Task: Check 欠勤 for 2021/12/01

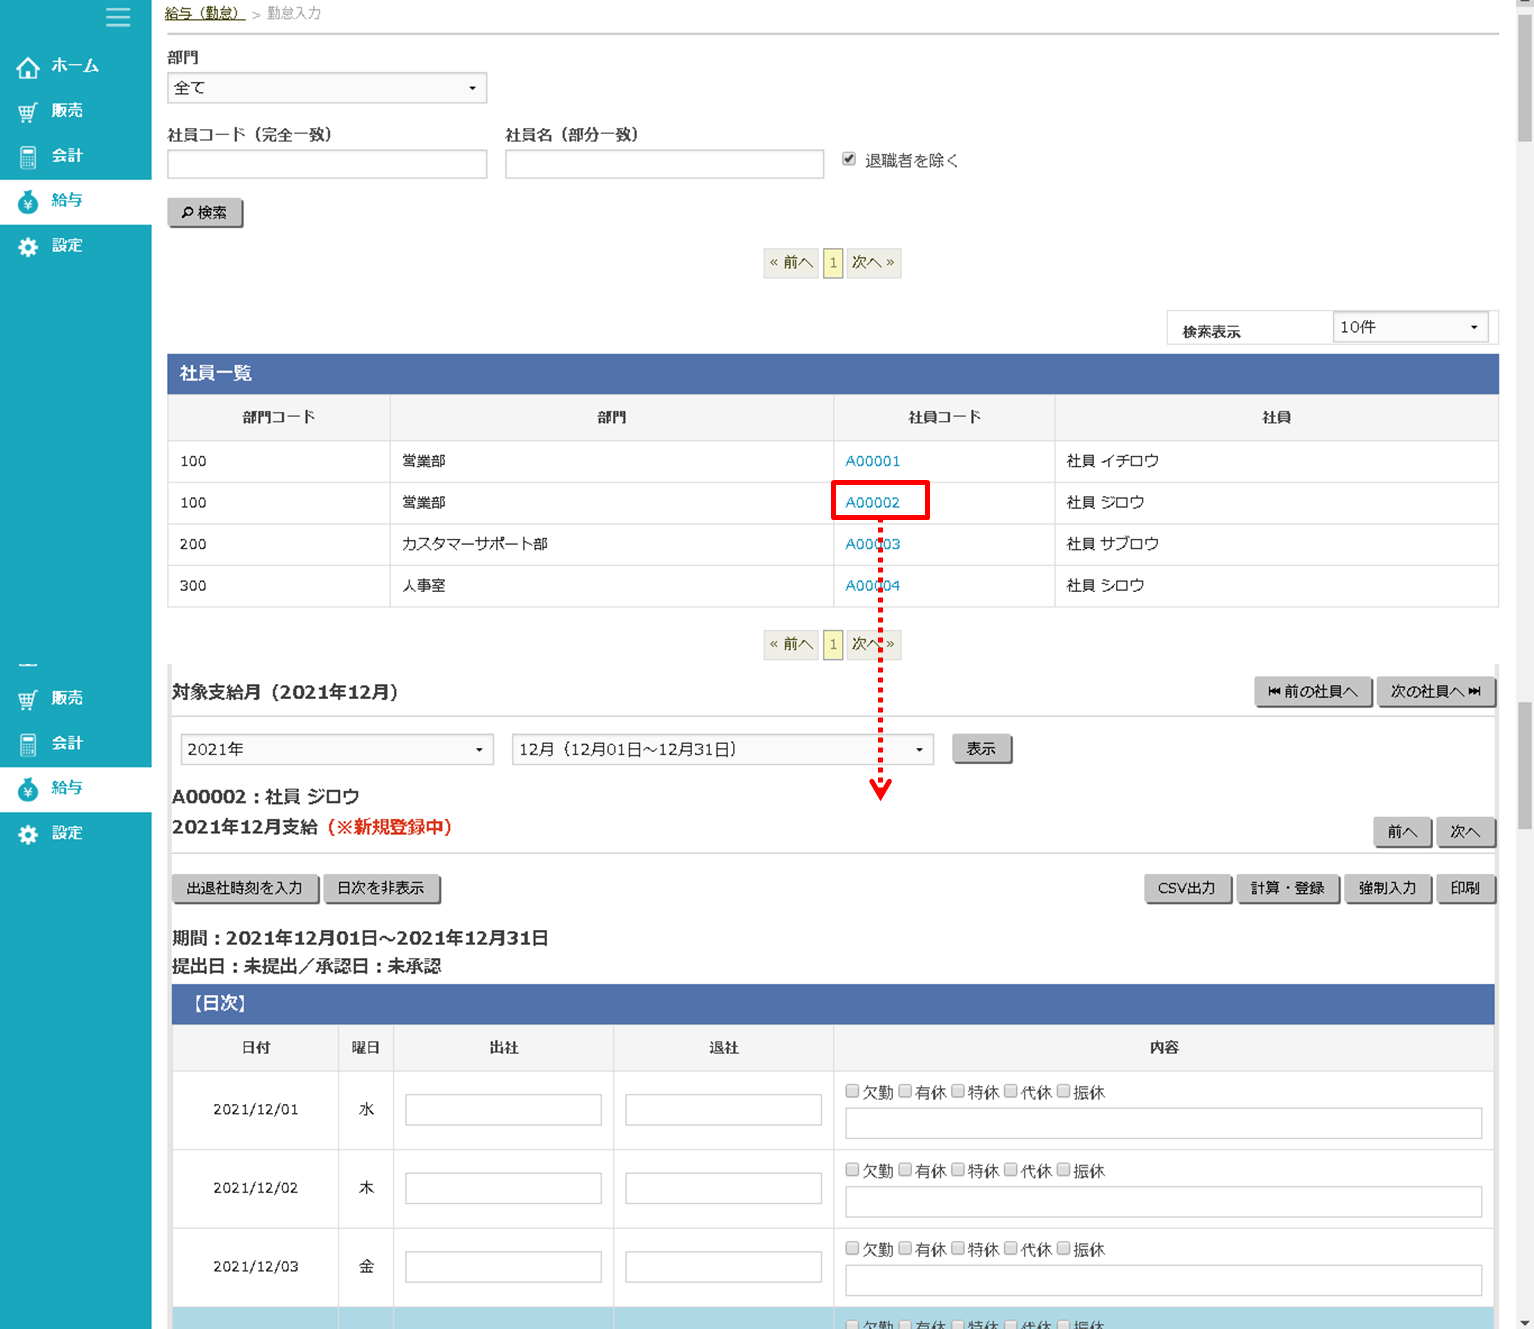Action: [852, 1091]
